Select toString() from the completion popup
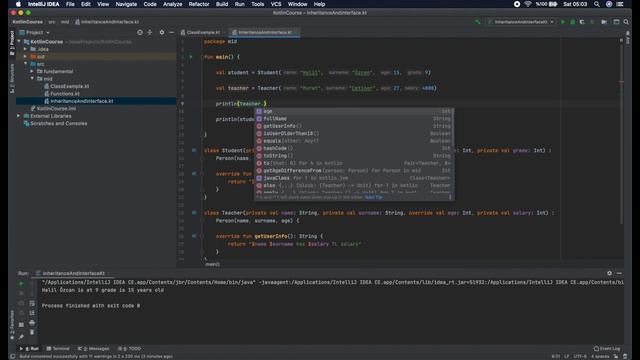 (x=354, y=156)
